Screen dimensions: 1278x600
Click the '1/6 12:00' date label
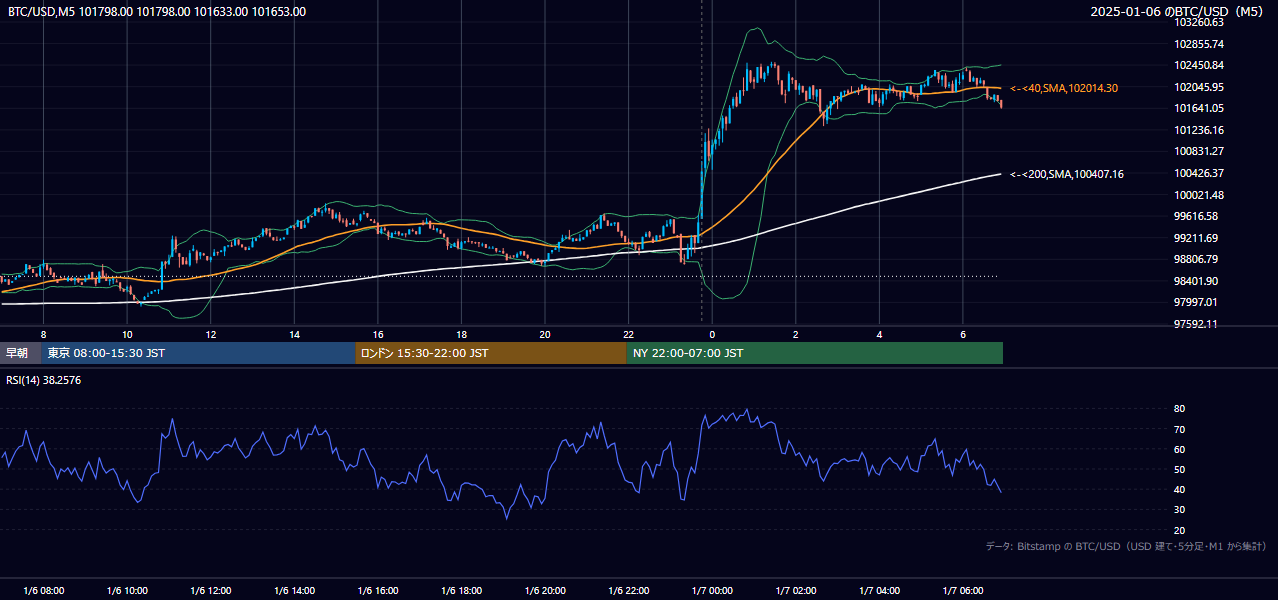tap(211, 590)
